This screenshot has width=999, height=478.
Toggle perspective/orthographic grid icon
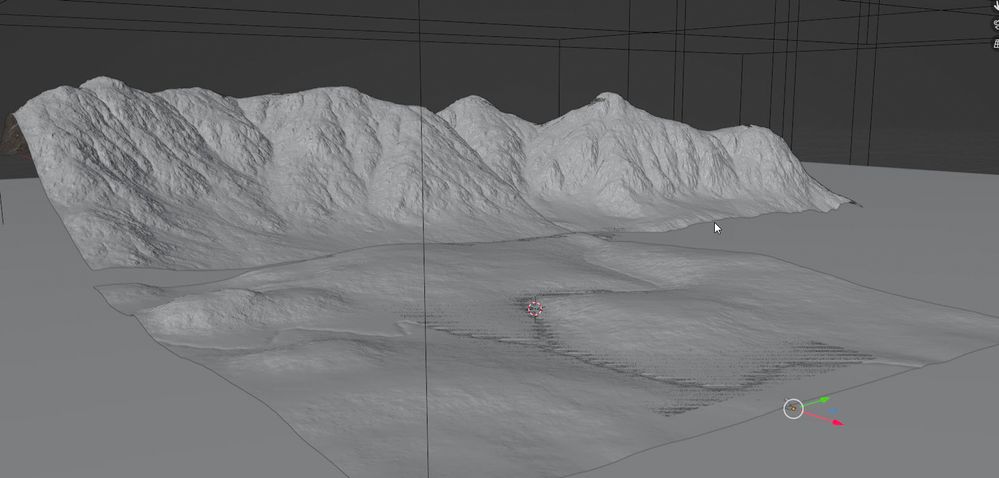[995, 43]
